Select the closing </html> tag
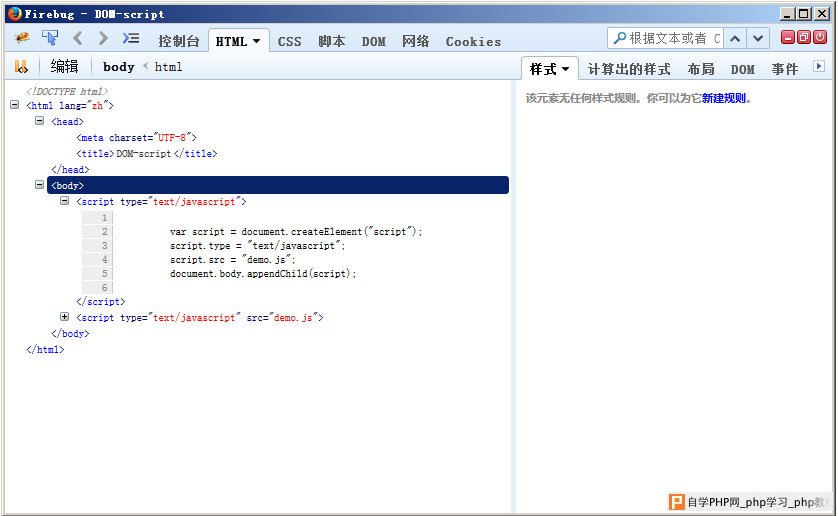 [x=45, y=349]
